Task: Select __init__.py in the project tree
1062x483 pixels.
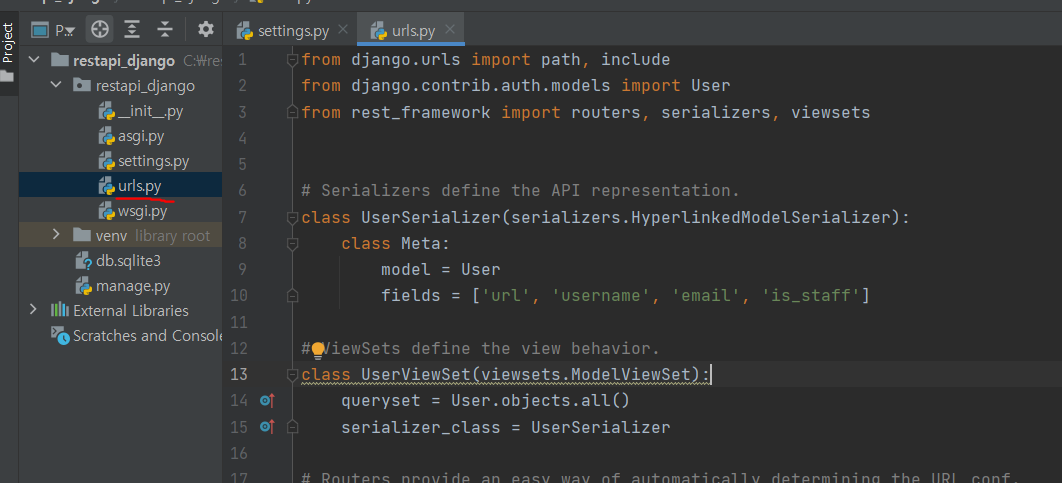Action: tap(150, 111)
